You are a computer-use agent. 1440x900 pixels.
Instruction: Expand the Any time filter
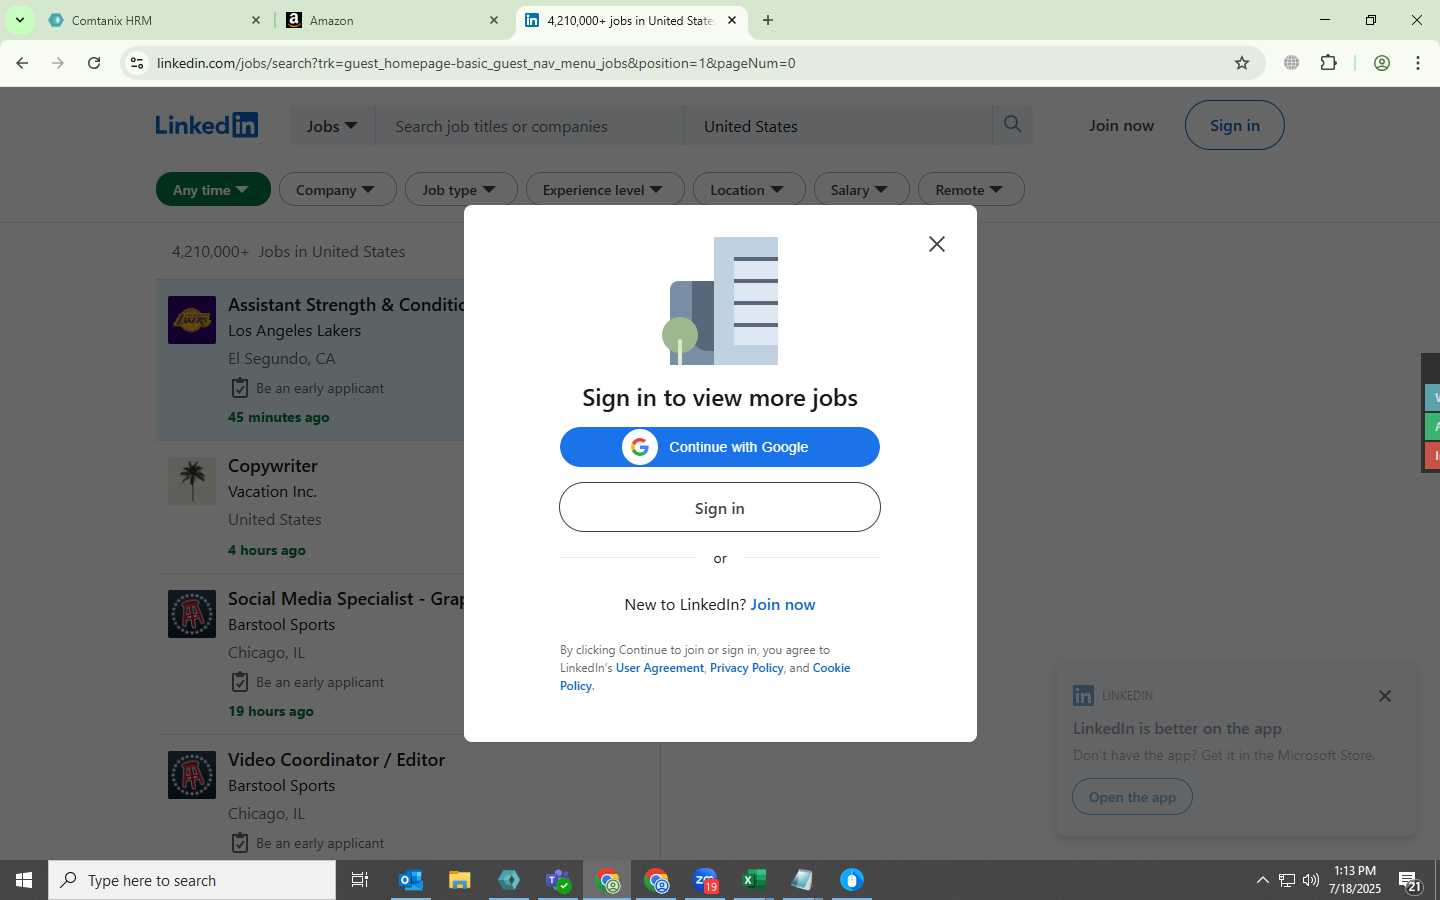[x=213, y=189]
